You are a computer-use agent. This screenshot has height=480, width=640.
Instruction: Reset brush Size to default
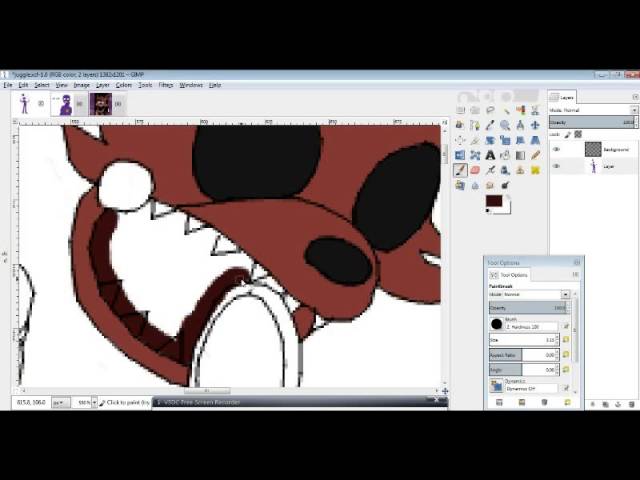(566, 340)
